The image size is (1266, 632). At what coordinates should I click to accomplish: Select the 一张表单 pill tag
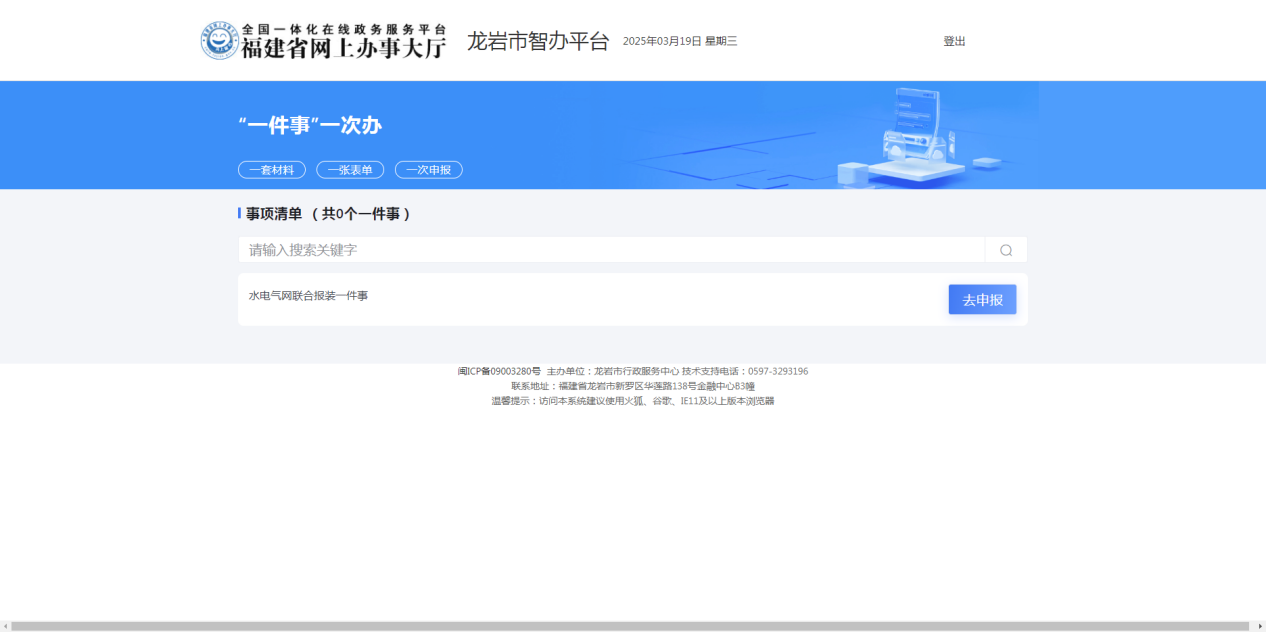pyautogui.click(x=350, y=170)
